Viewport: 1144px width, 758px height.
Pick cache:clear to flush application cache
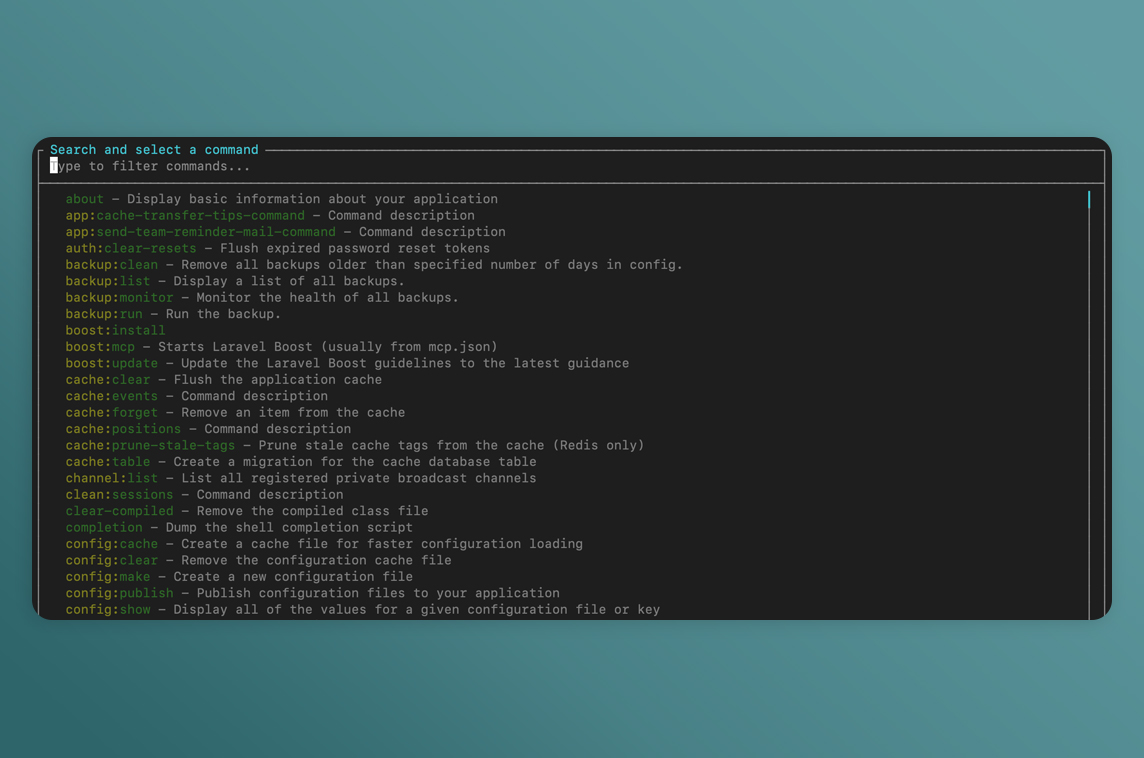pyautogui.click(x=108, y=379)
